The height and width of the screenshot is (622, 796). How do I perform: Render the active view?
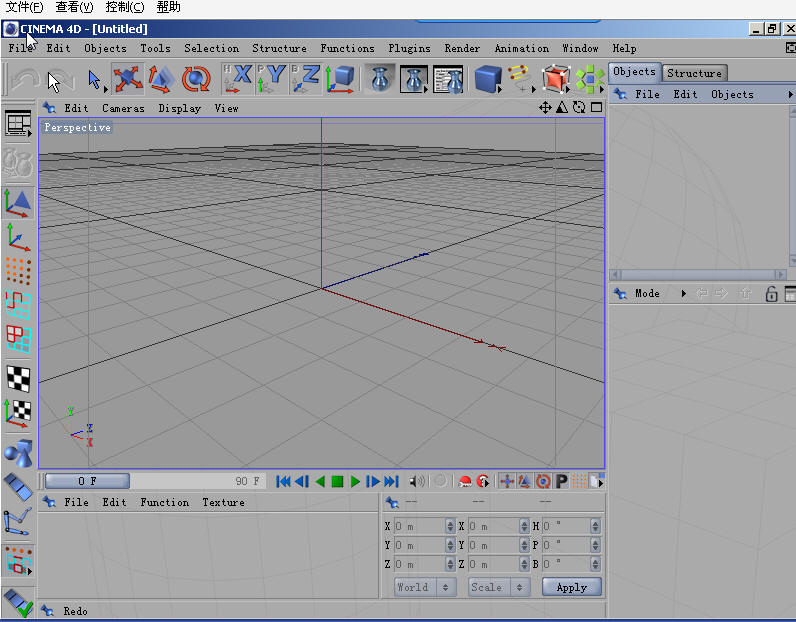(378, 78)
